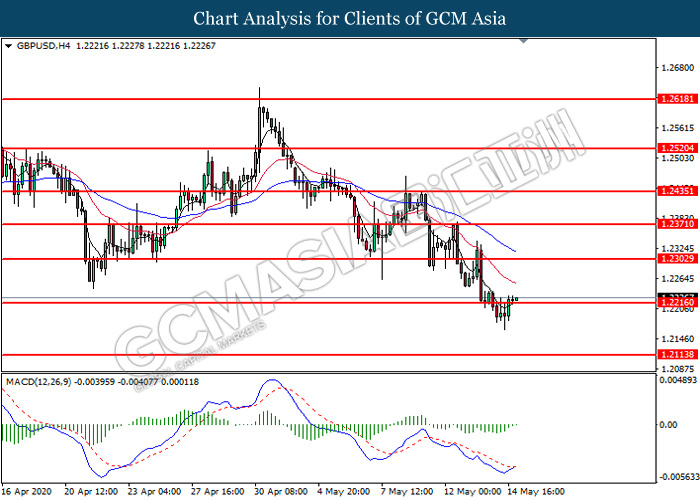Image resolution: width=700 pixels, height=500 pixels.
Task: Select the 1.21138 red price label
Action: (x=677, y=354)
